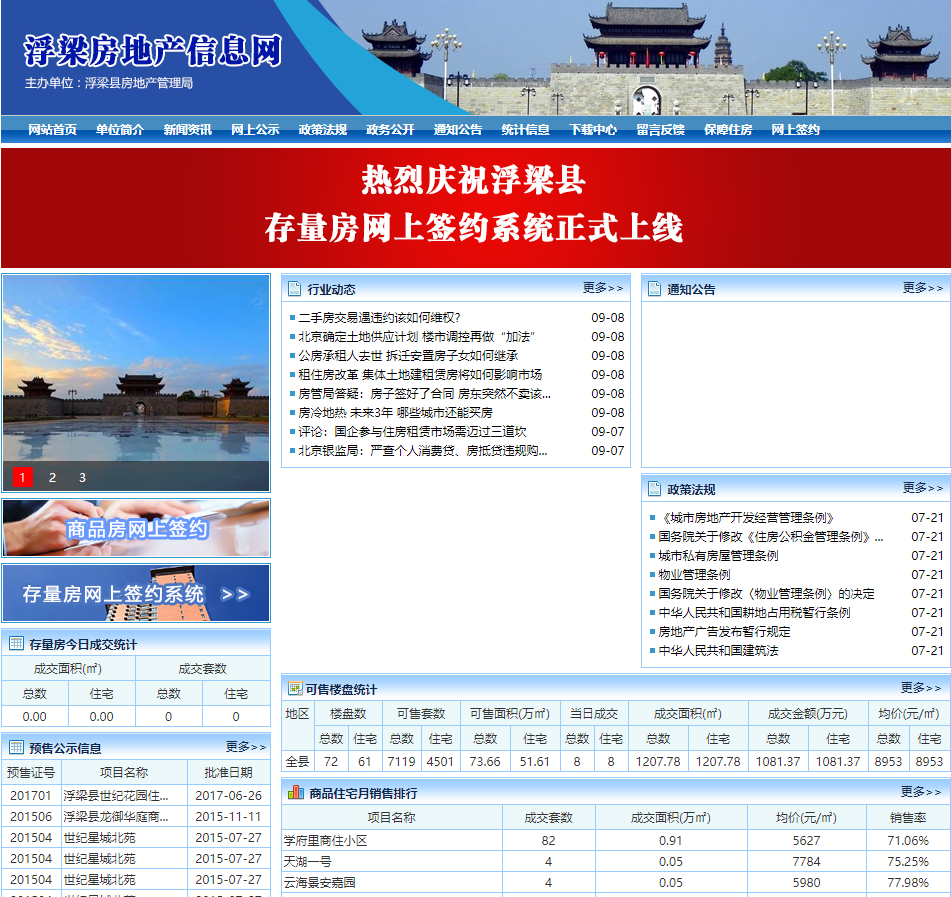Expand 更多 in the 行业动态 panel
The width and height of the screenshot is (951, 897).
pos(602,288)
